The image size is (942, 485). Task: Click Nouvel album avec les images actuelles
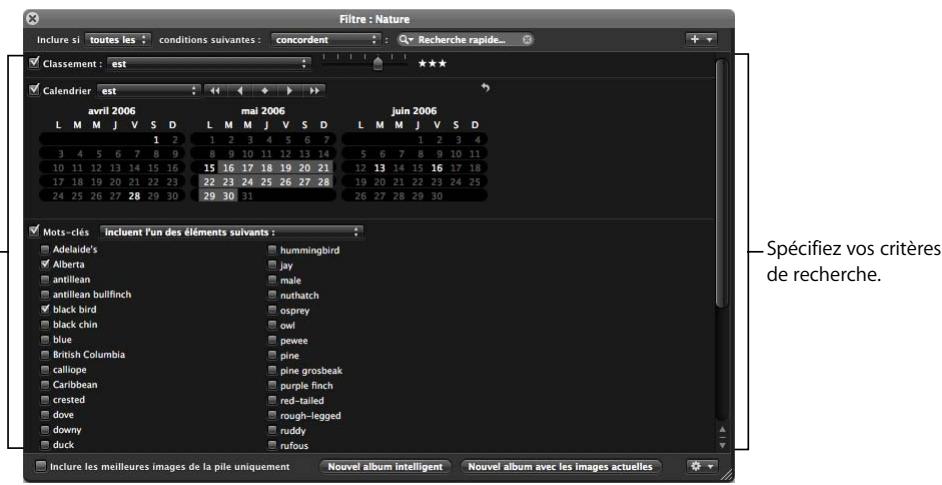560,466
